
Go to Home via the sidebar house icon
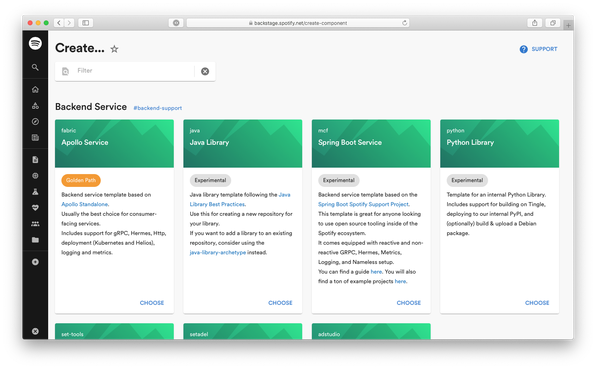pos(35,89)
